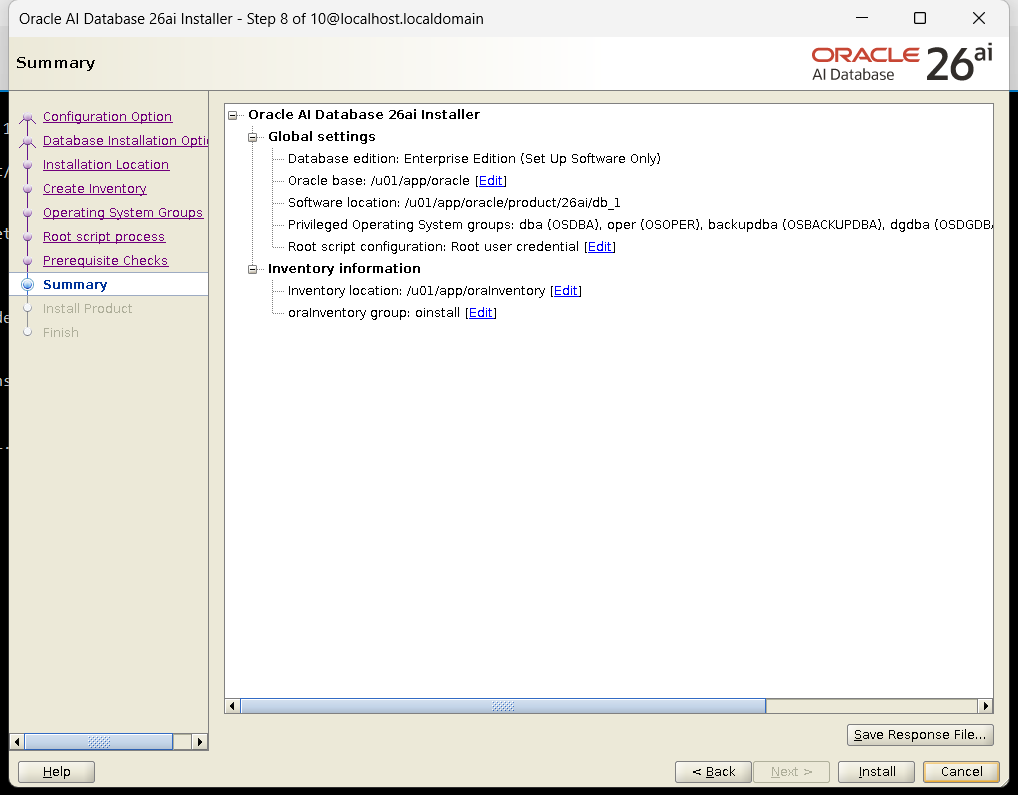The width and height of the screenshot is (1018, 795).
Task: Open the Help dialog
Action: tap(56, 772)
